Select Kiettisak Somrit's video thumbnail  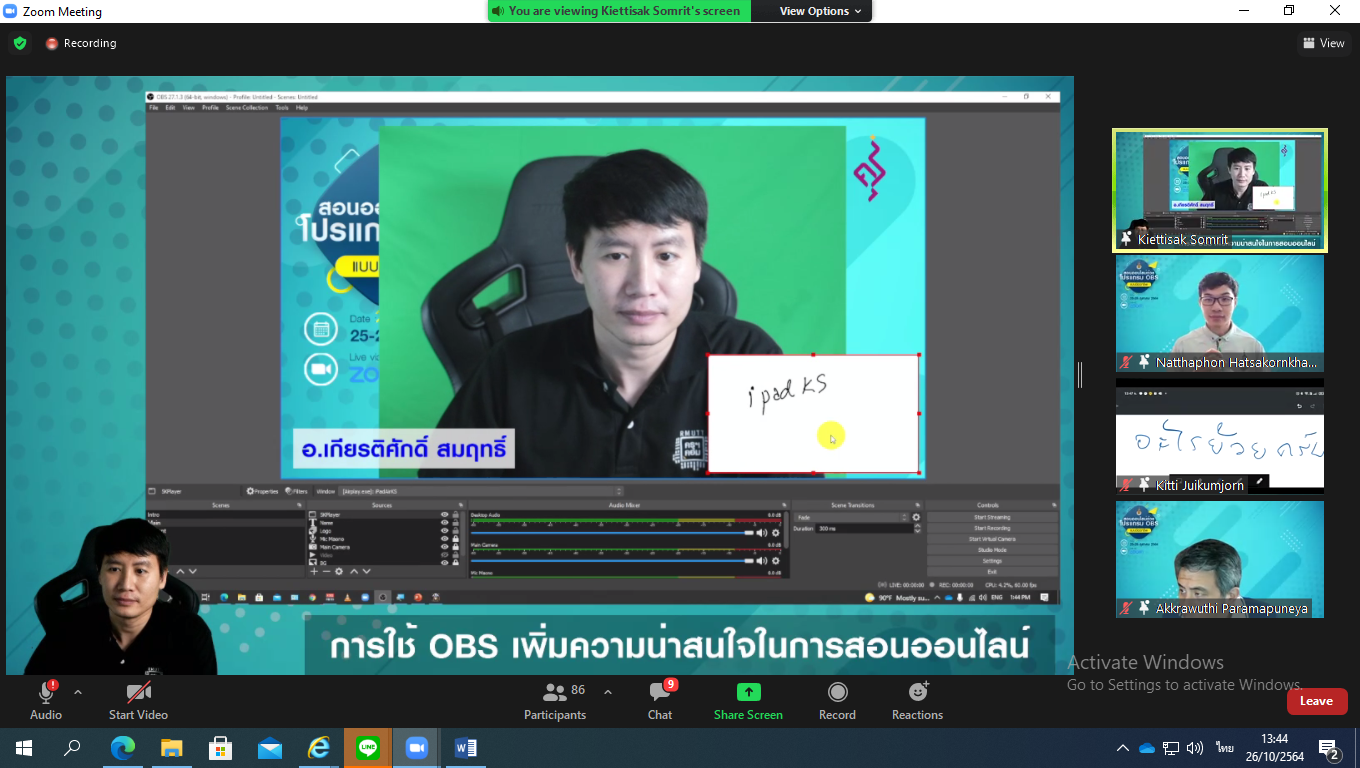1220,190
